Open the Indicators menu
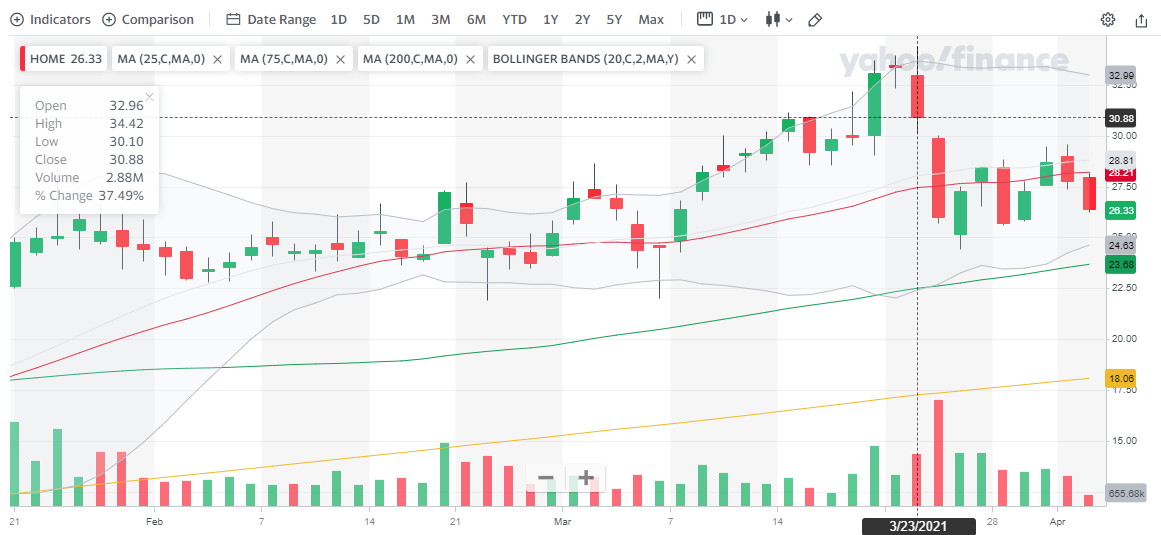The height and width of the screenshot is (535, 1161). click(50, 19)
